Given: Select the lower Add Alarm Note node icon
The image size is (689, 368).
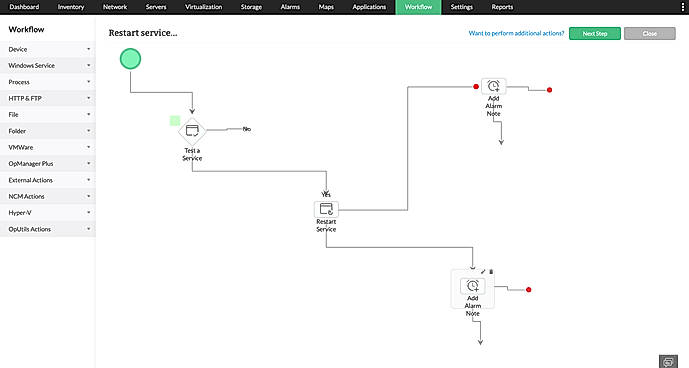Looking at the screenshot, I should click(473, 286).
